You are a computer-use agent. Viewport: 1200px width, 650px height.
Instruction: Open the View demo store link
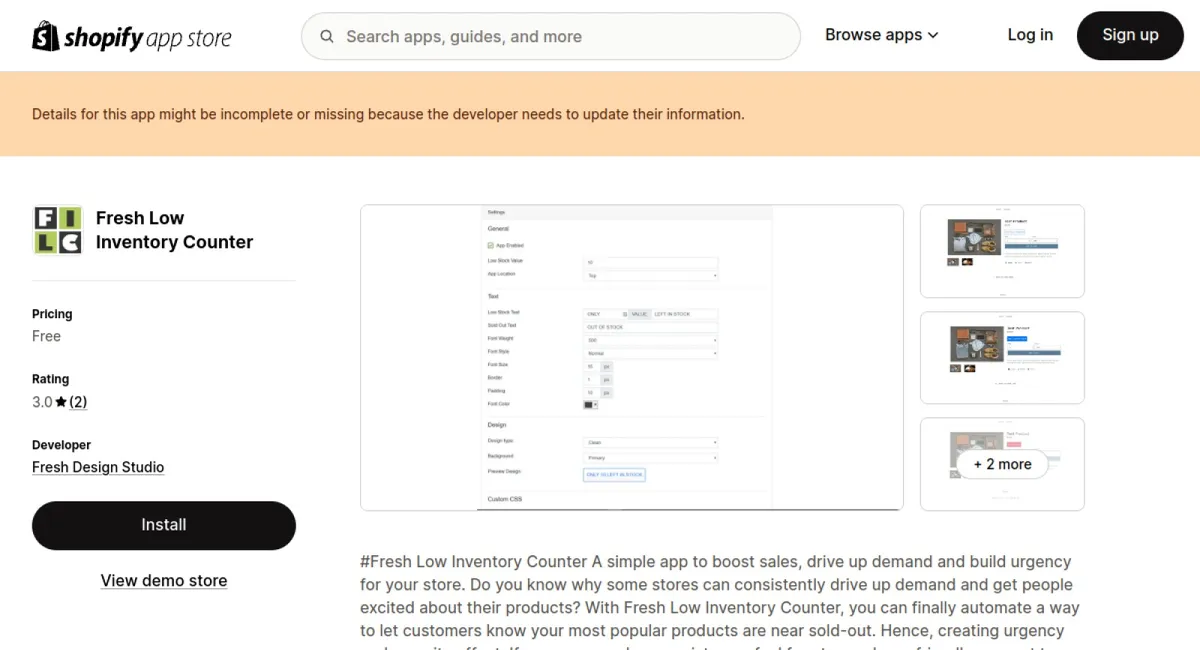(x=164, y=581)
